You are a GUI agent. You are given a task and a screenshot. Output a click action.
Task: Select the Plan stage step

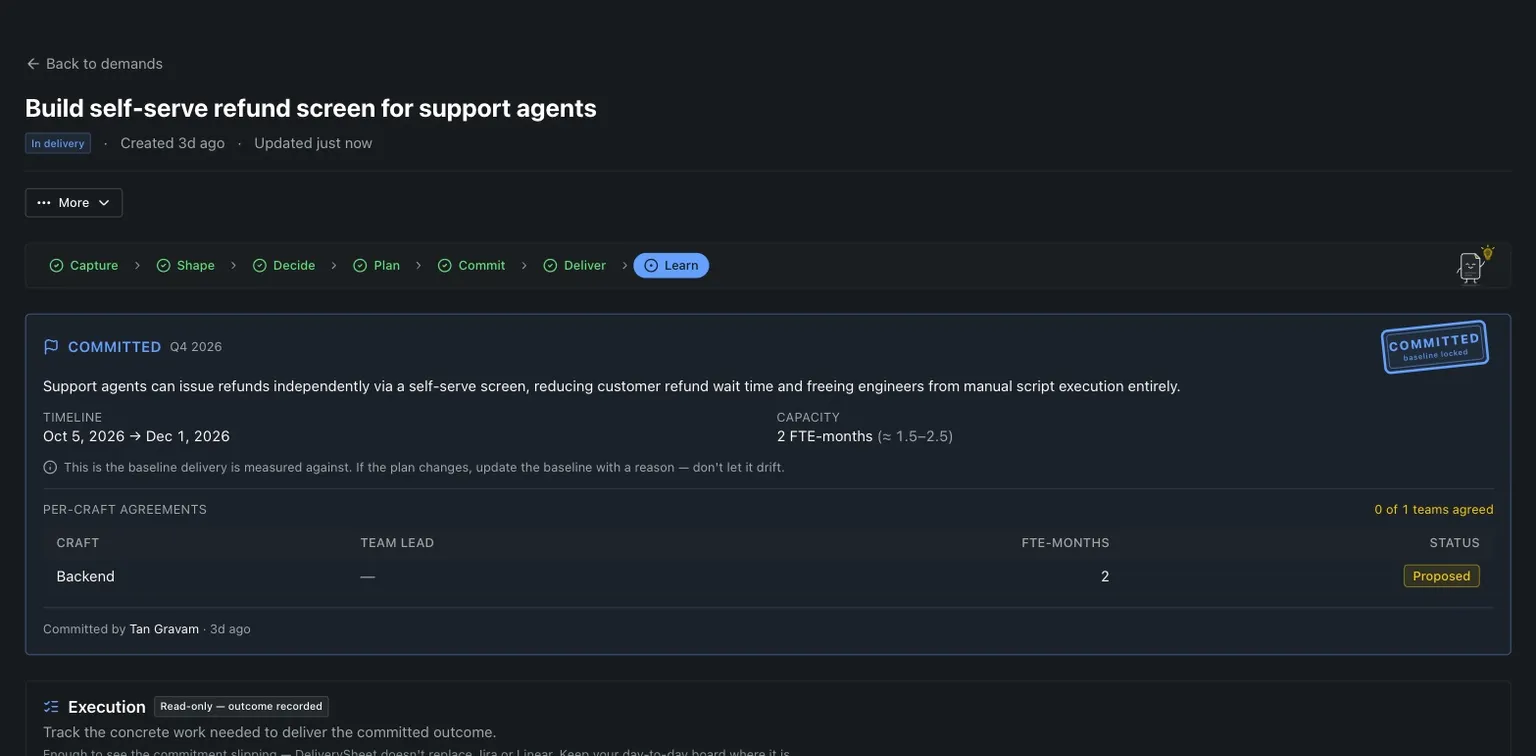point(376,265)
